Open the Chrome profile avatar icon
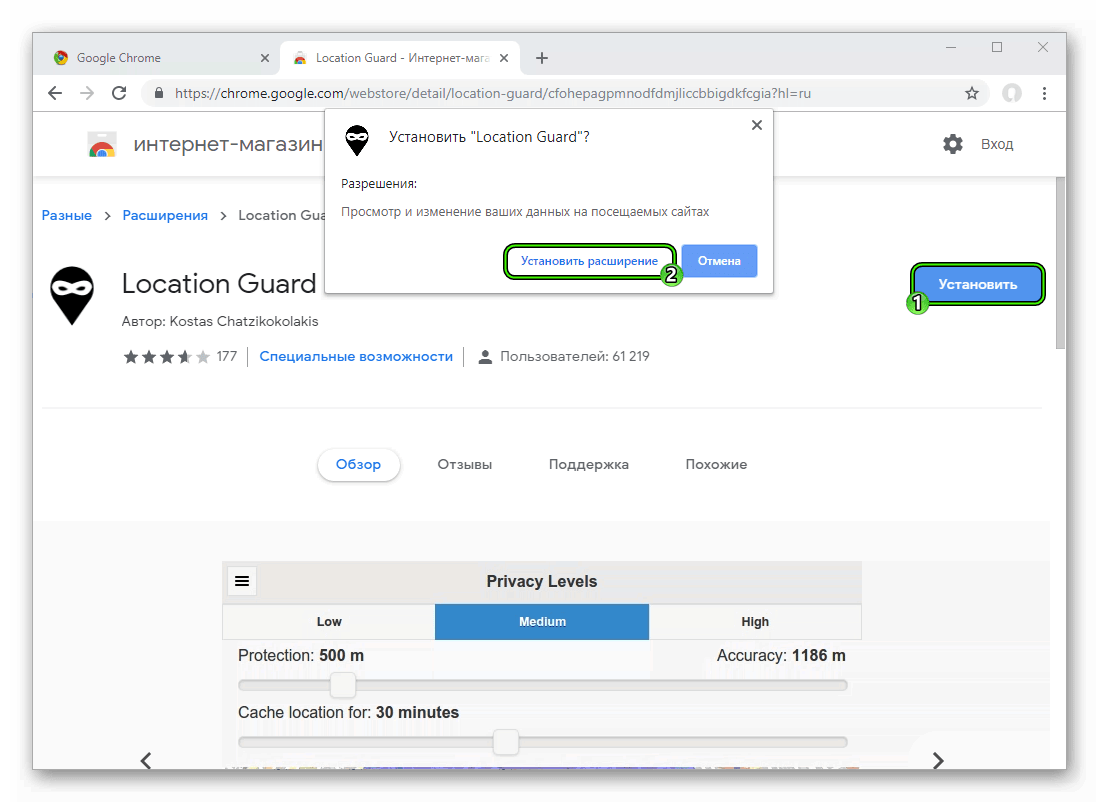The width and height of the screenshot is (1099, 802). 1011,93
